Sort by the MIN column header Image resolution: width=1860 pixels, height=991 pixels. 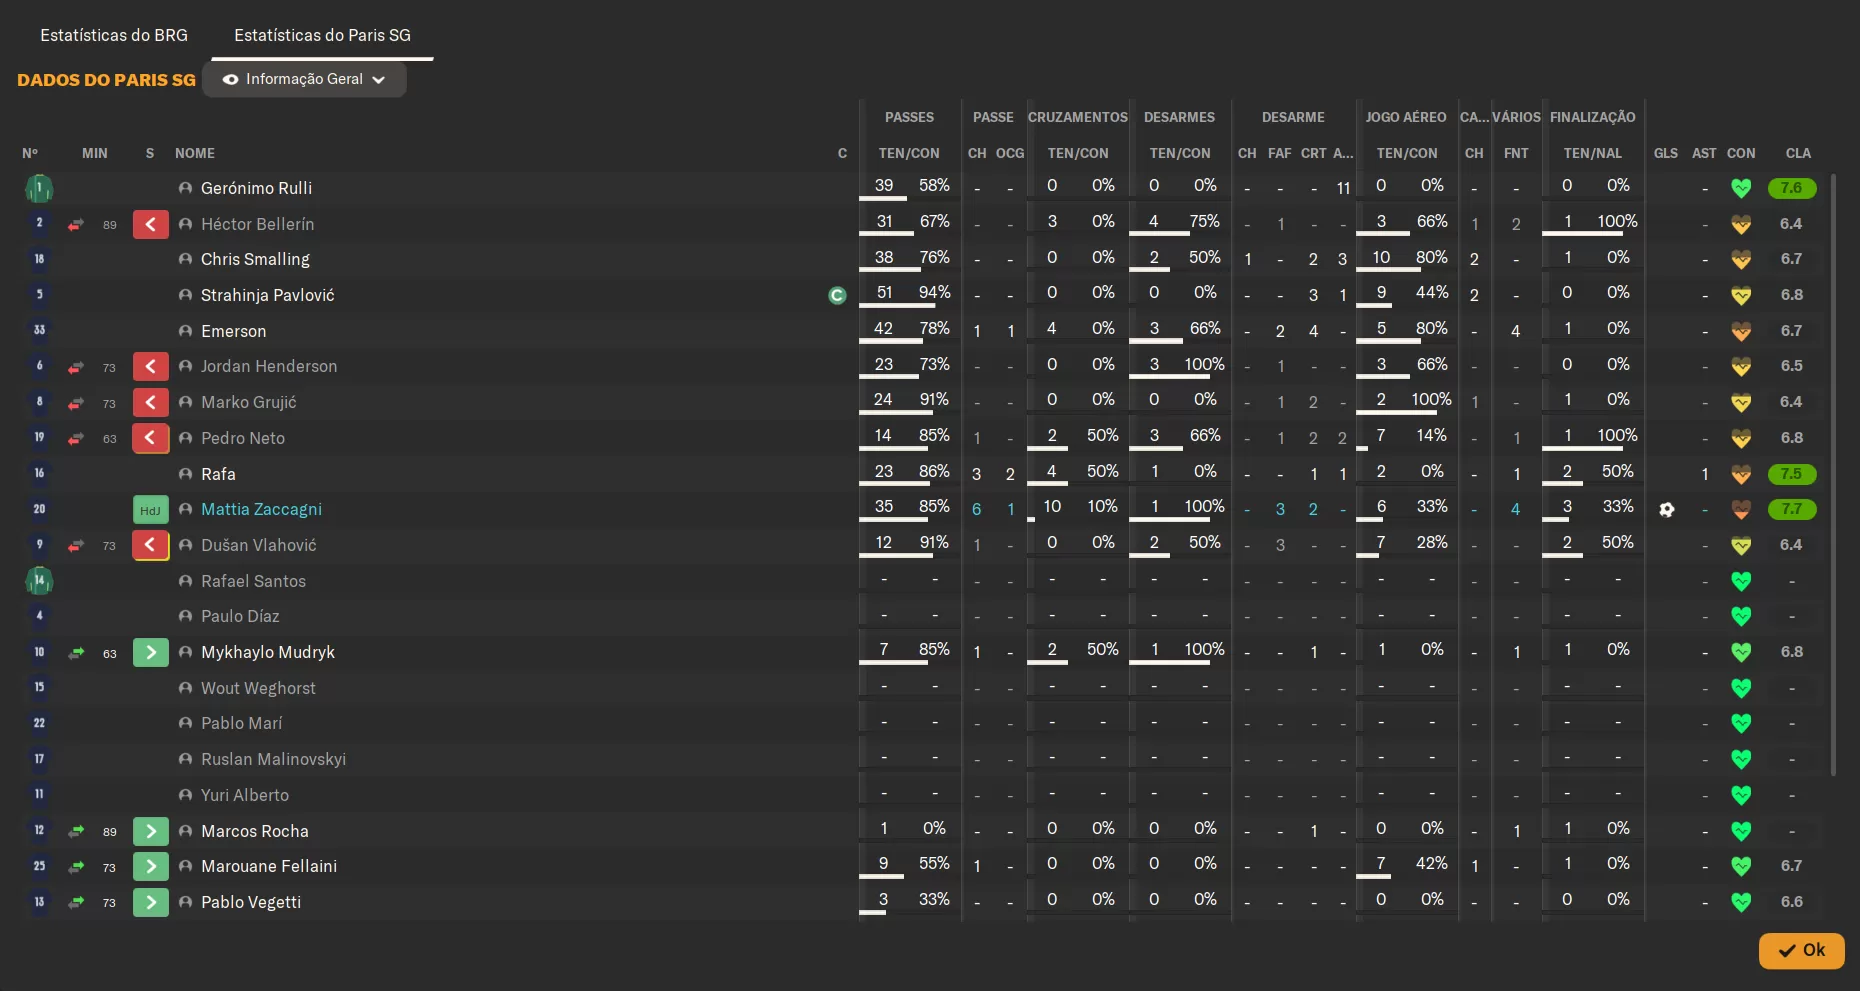click(95, 153)
